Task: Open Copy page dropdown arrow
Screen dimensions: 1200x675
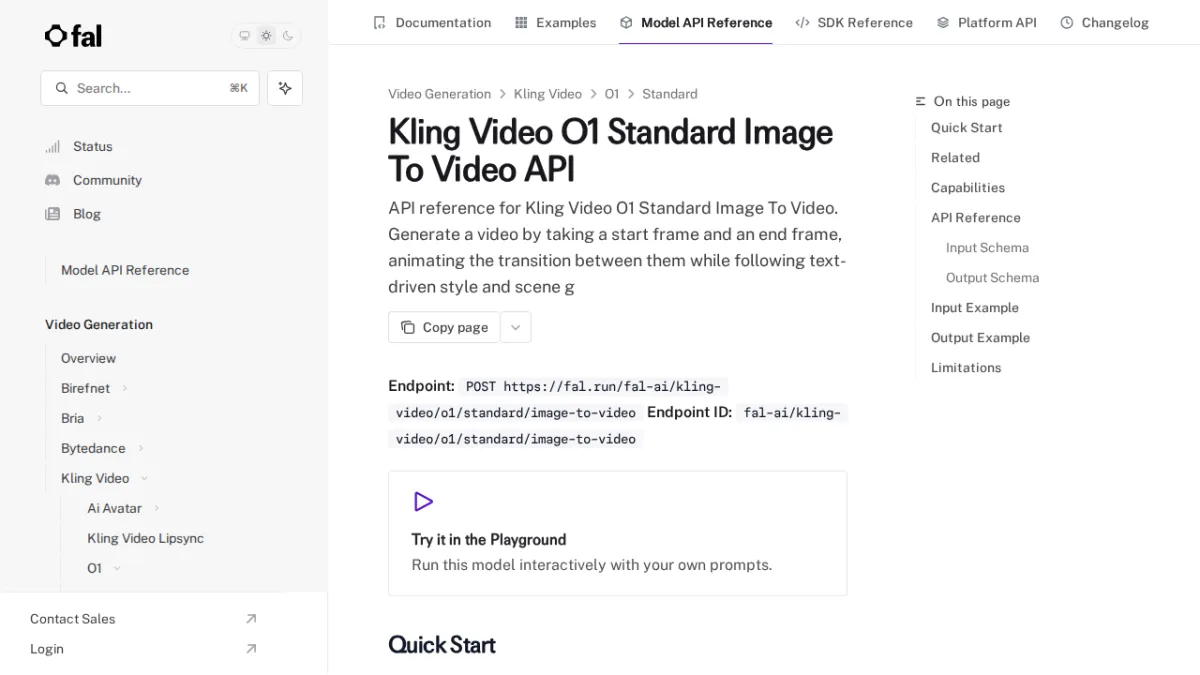Action: click(515, 327)
